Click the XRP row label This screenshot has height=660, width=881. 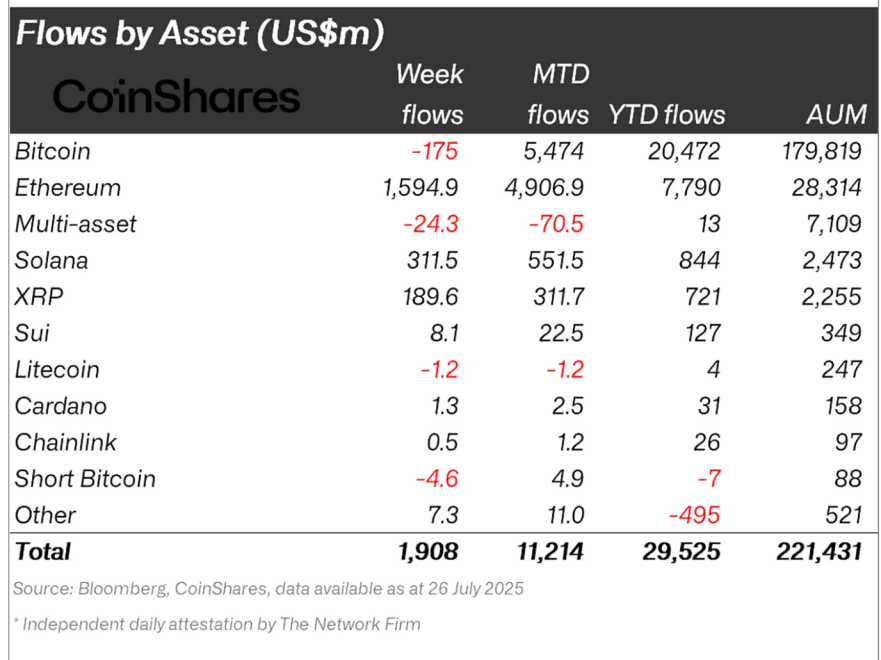pyautogui.click(x=35, y=297)
